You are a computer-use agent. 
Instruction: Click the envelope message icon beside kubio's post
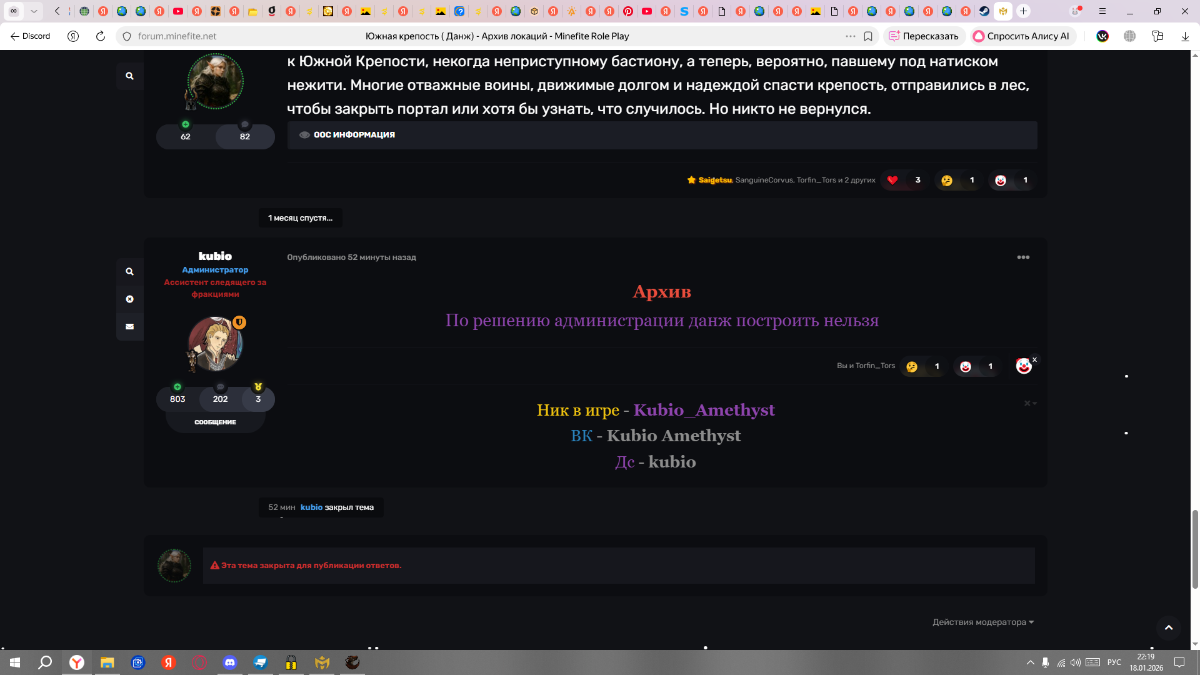pos(130,326)
